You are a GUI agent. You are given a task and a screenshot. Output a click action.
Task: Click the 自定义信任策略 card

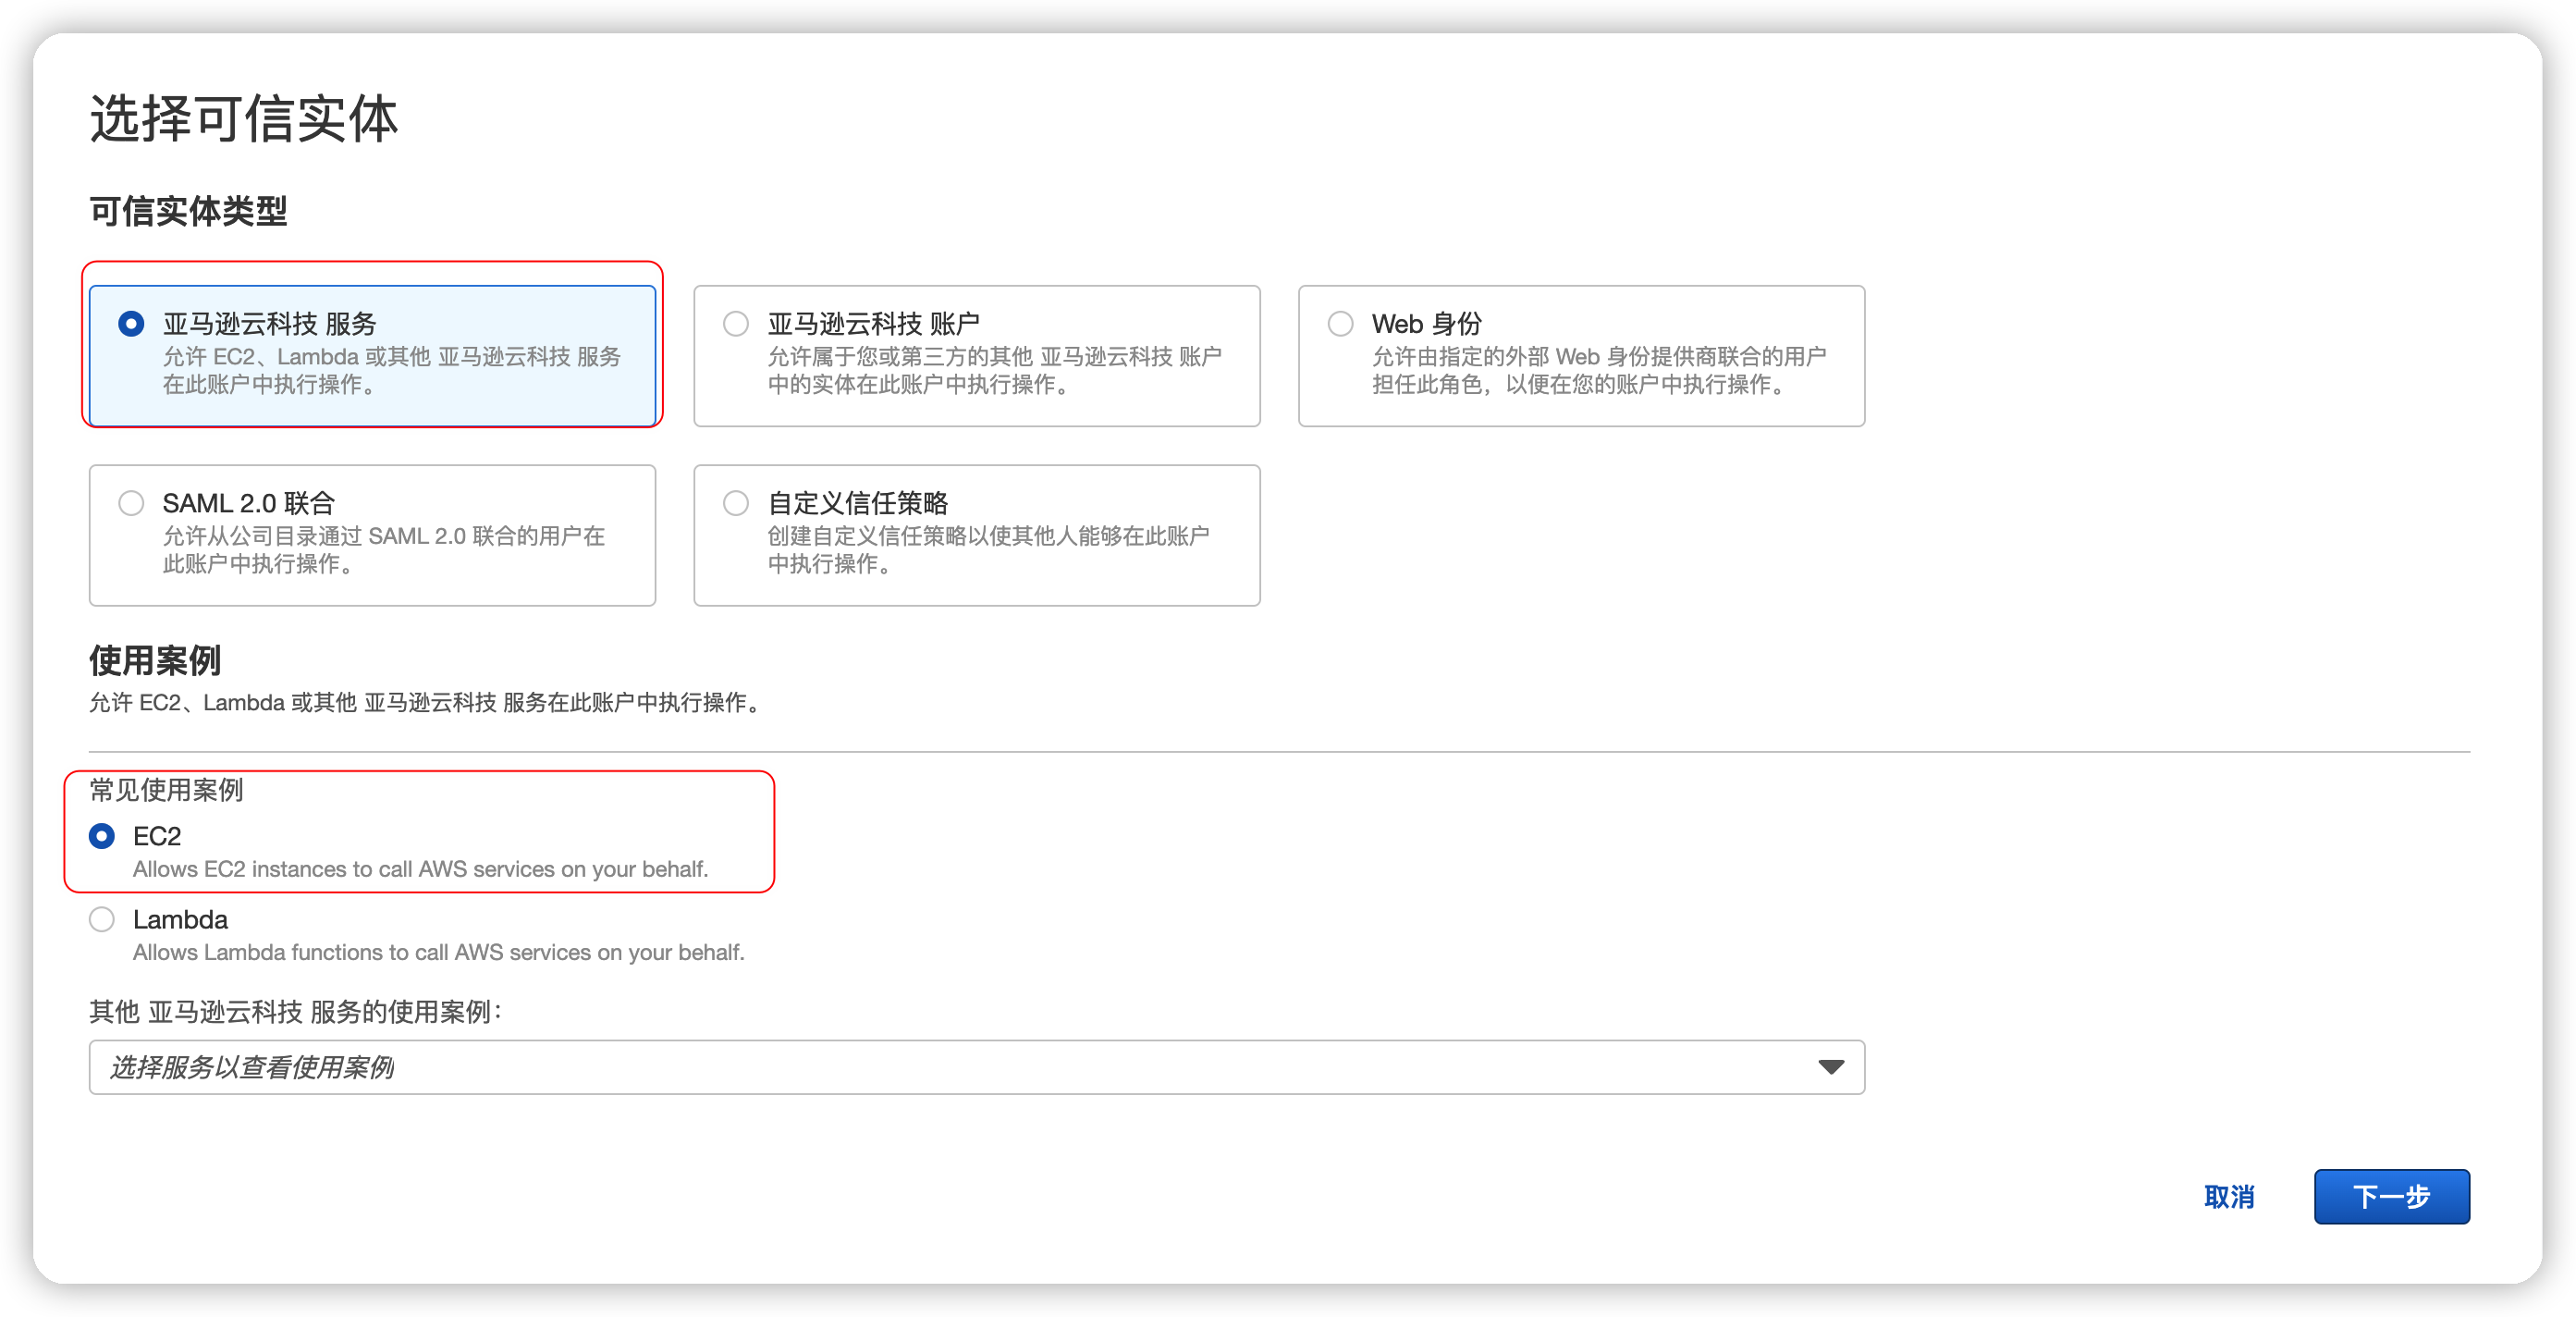coord(976,535)
